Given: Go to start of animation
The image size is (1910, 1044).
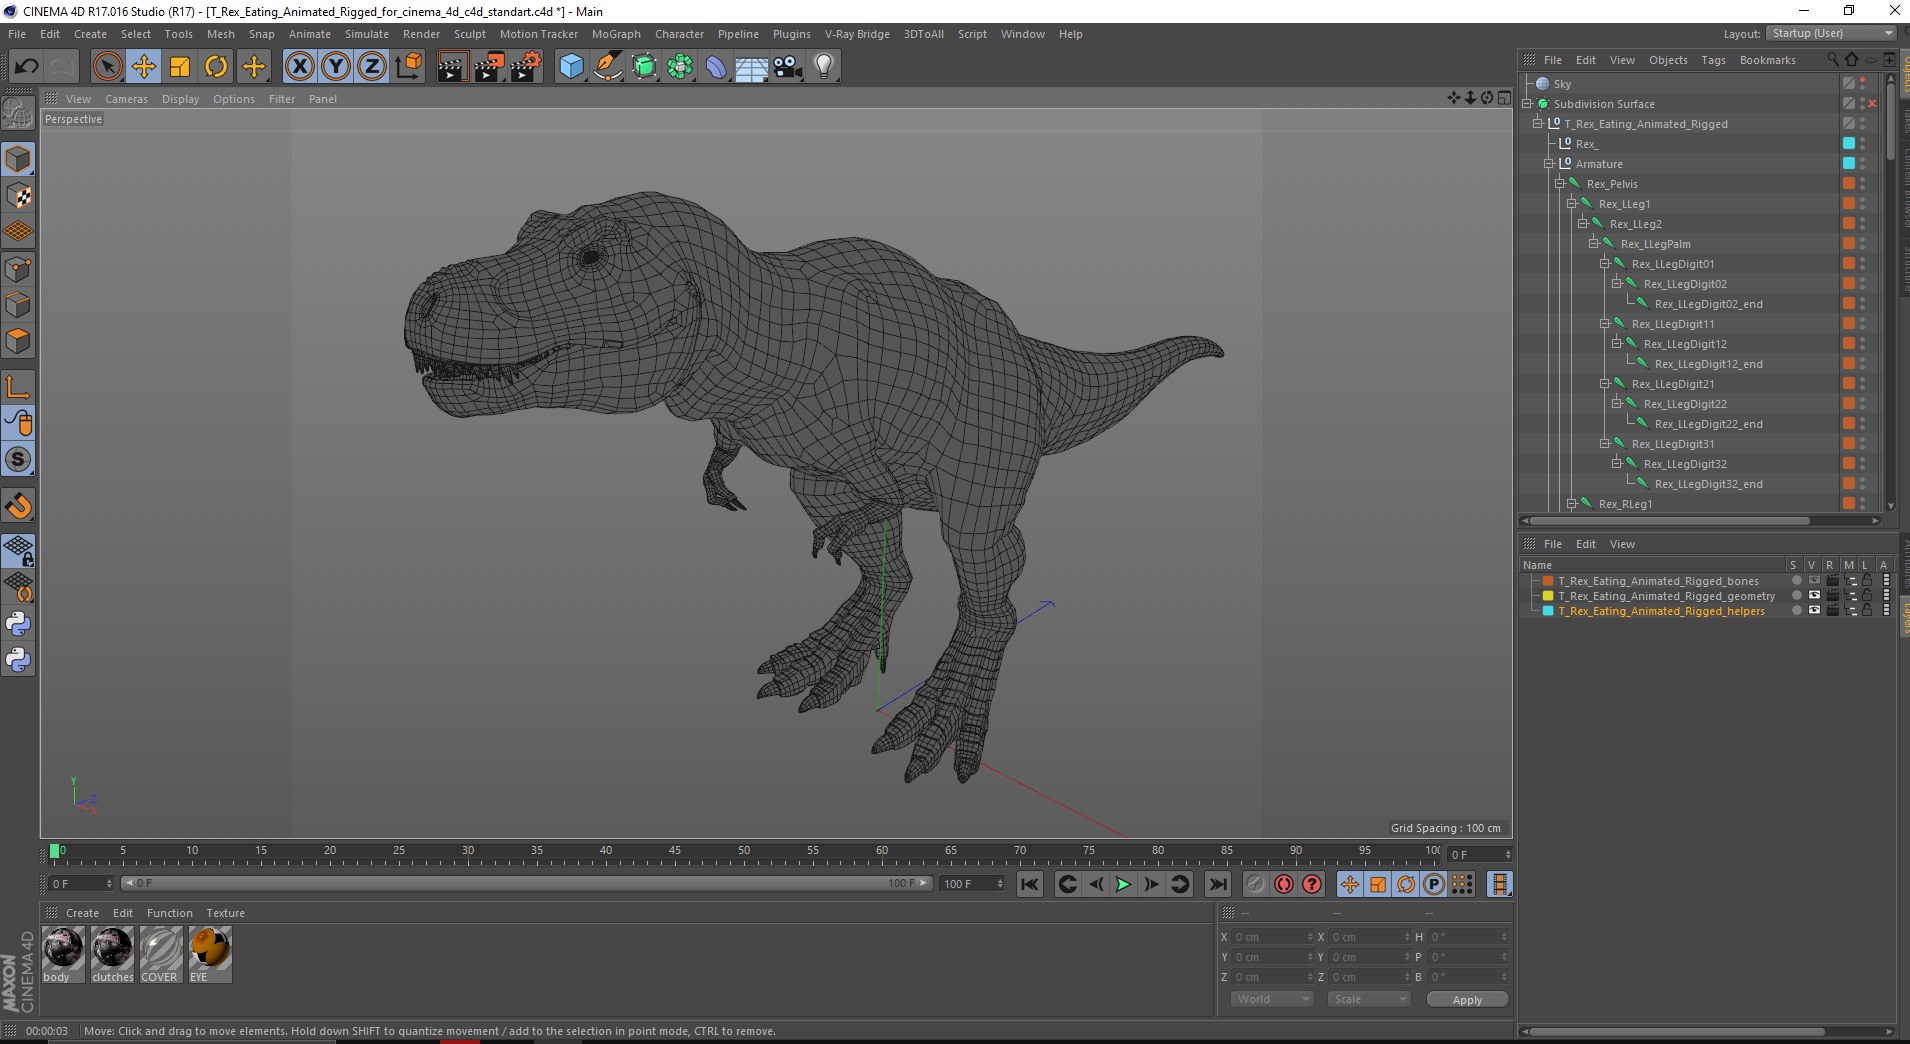Looking at the screenshot, I should pyautogui.click(x=1029, y=884).
